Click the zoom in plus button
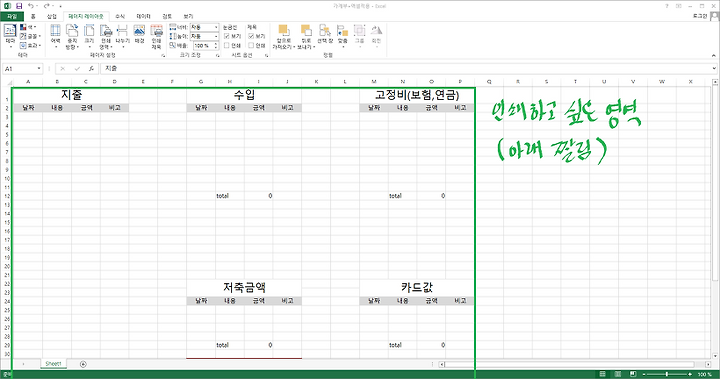The height and width of the screenshot is (379, 720). 690,374
